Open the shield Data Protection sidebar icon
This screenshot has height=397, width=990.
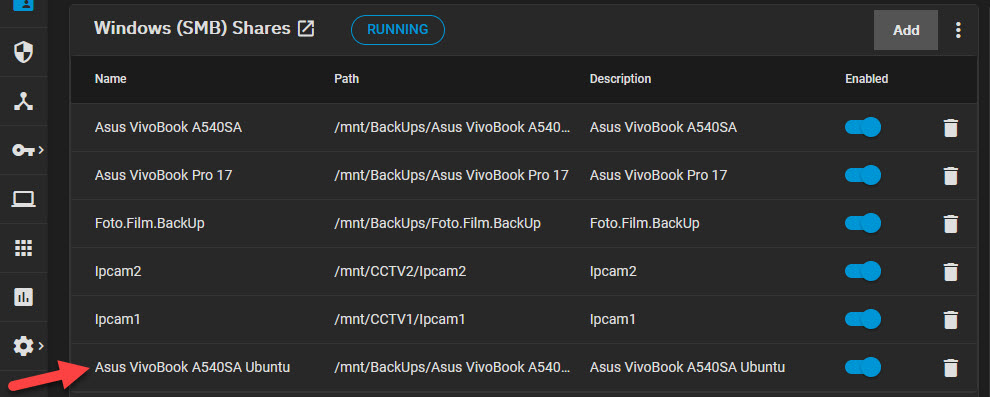pyautogui.click(x=23, y=52)
